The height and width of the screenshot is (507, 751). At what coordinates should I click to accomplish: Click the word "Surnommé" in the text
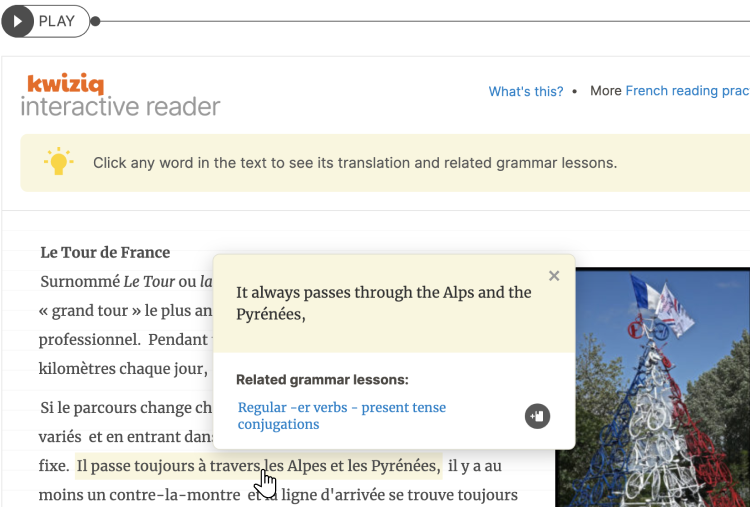pos(80,282)
